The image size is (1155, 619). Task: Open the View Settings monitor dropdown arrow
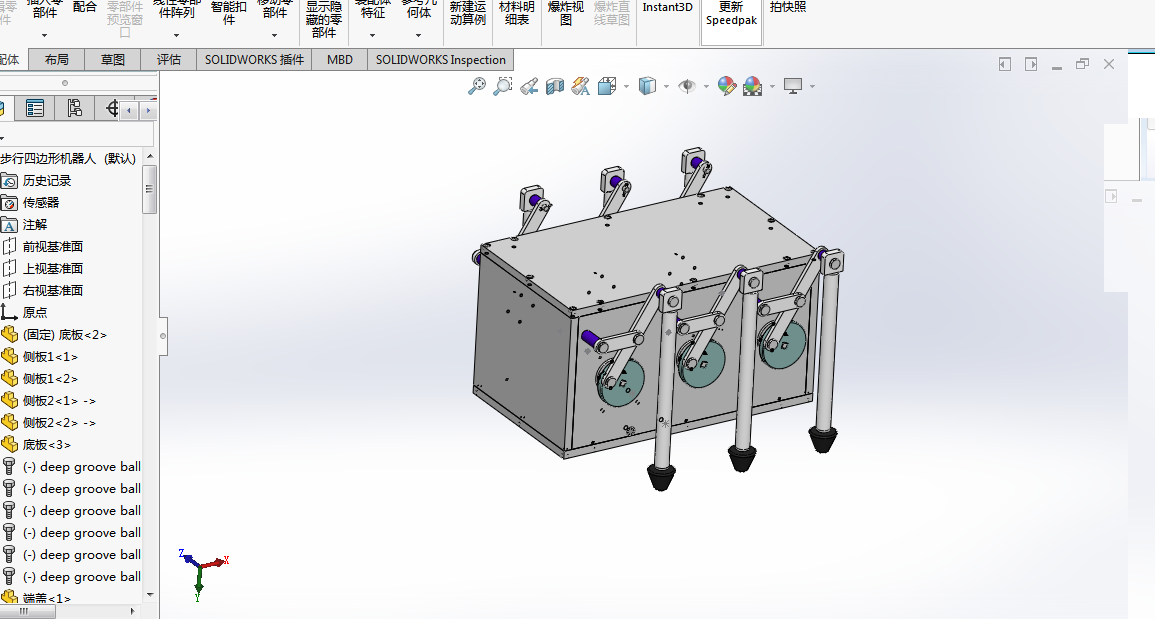click(x=812, y=87)
